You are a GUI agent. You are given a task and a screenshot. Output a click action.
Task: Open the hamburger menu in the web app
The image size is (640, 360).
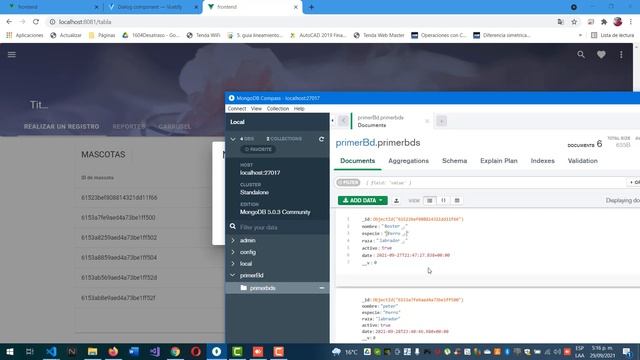(x=11, y=54)
